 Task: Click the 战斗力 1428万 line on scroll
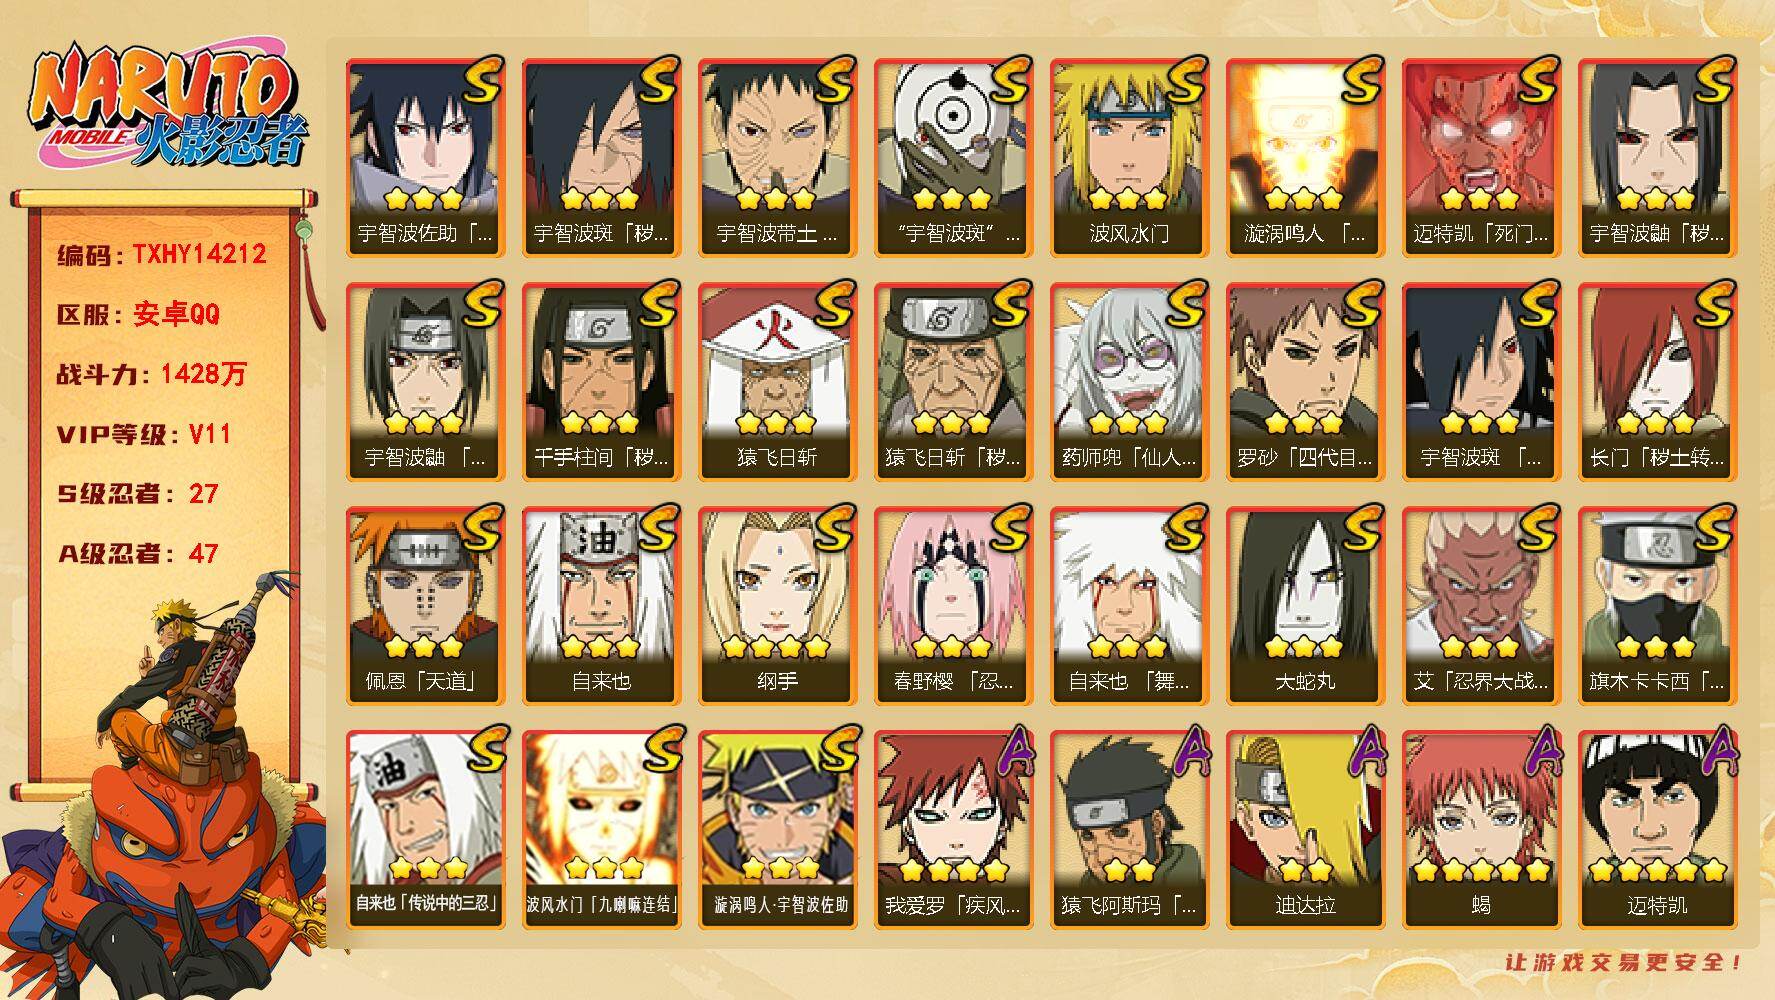click(x=151, y=374)
